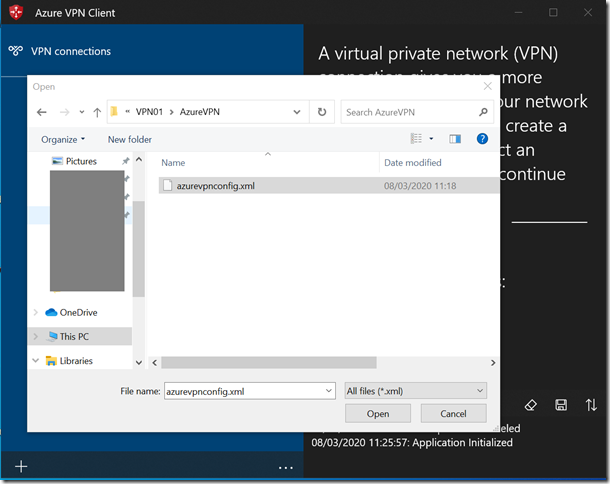Unpin the Pictures quick access pin
This screenshot has height=484, width=610.
[125, 161]
